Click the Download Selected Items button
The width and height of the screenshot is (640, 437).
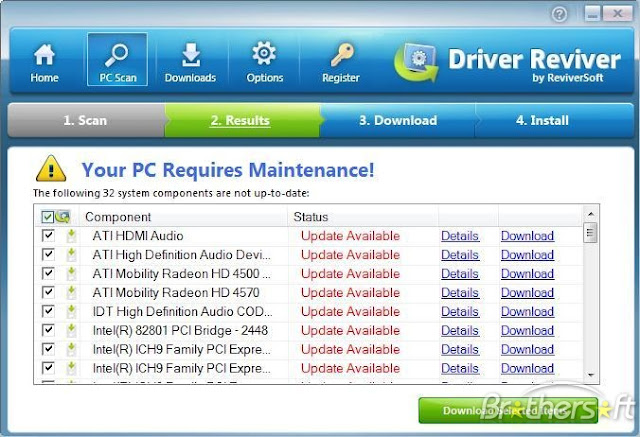tap(508, 410)
